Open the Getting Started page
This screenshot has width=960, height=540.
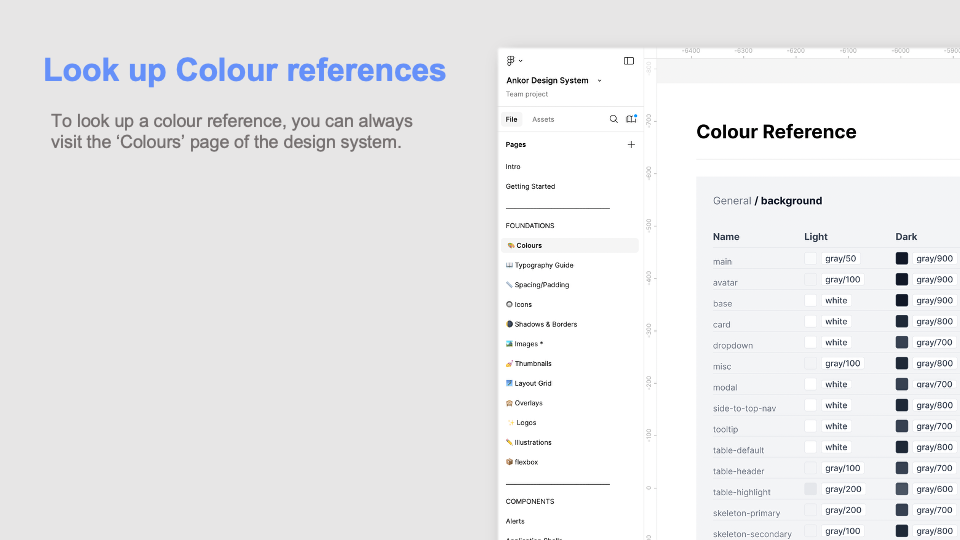point(530,186)
